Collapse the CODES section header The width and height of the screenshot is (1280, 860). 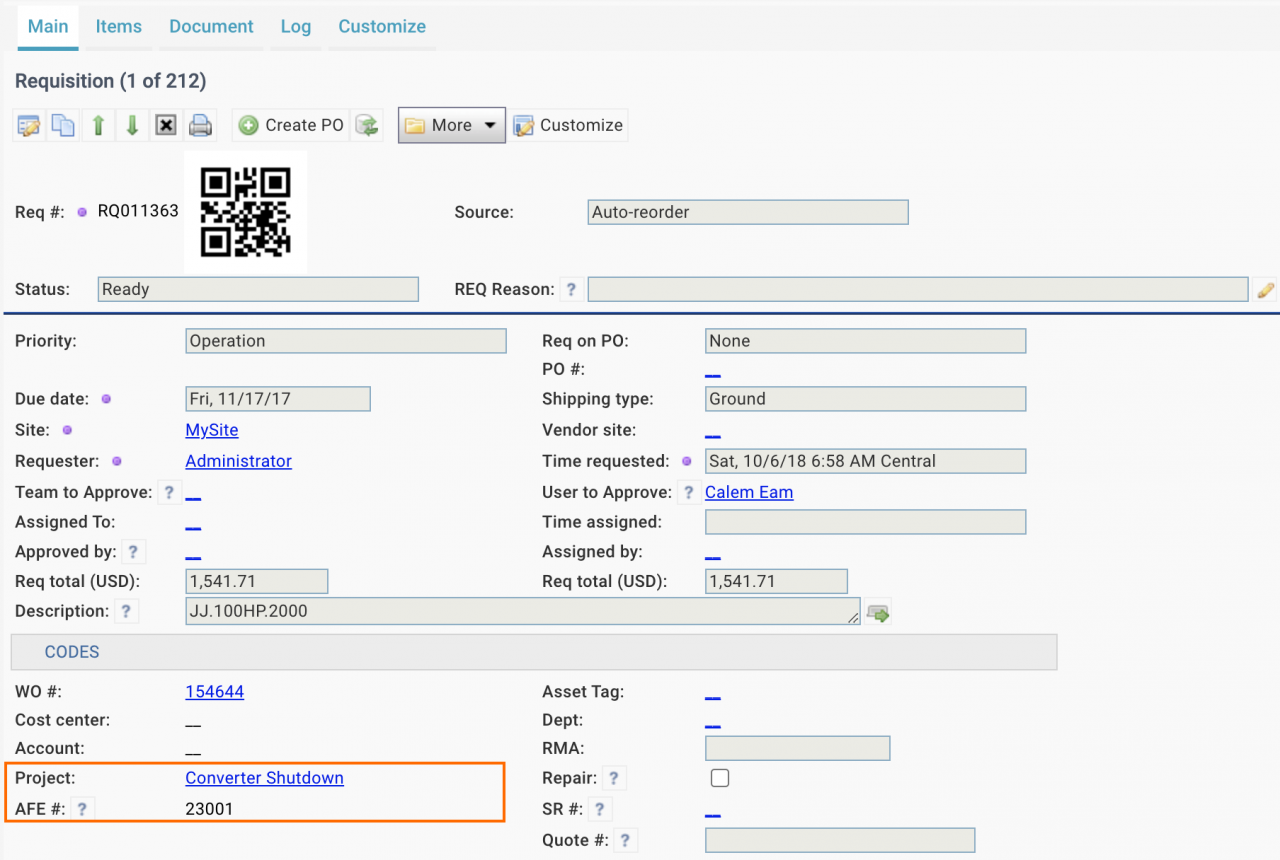tap(534, 652)
